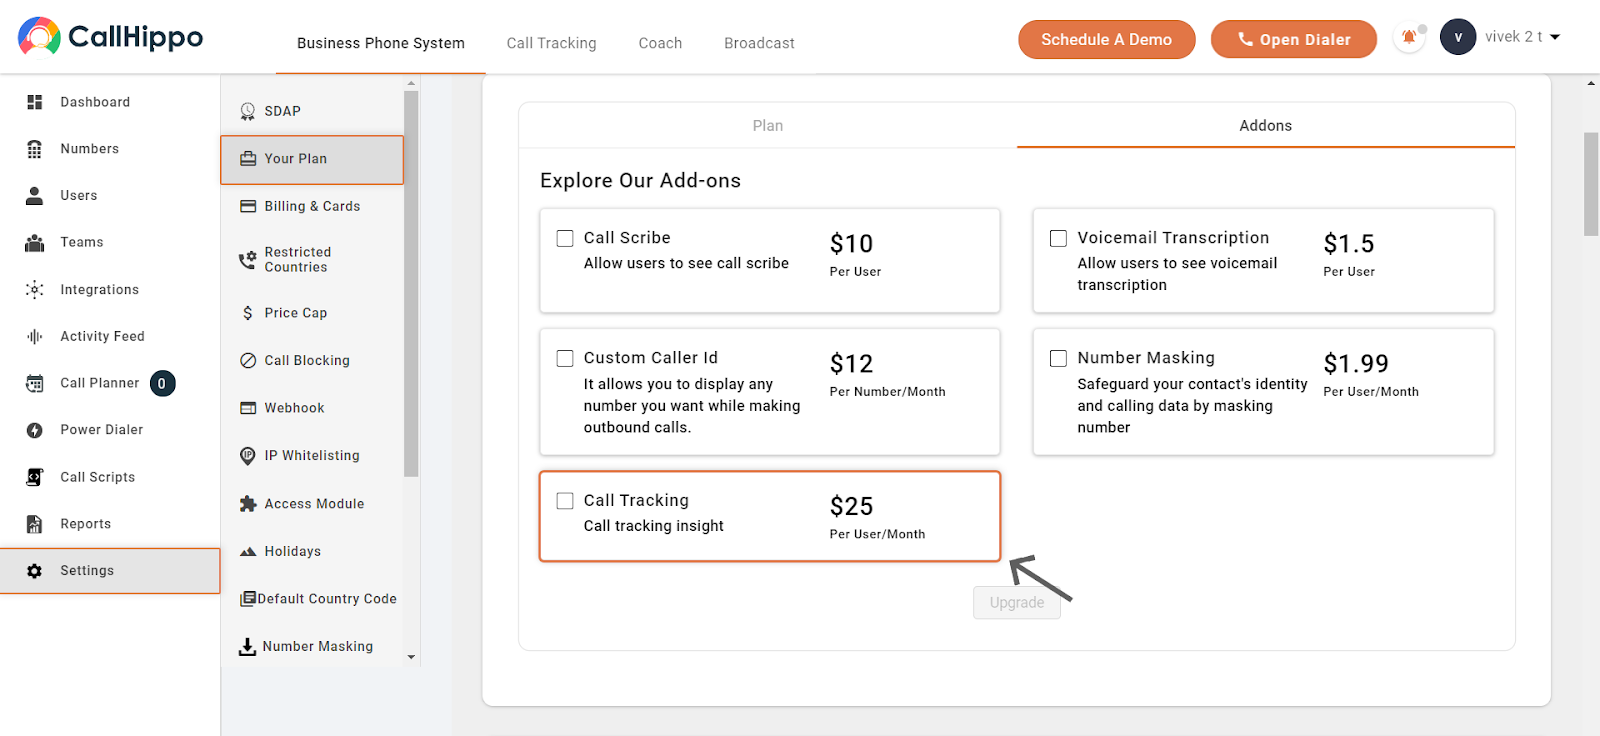Screen dimensions: 1600x736
Task: Click the settings list scroll-up arrow
Action: 411,83
